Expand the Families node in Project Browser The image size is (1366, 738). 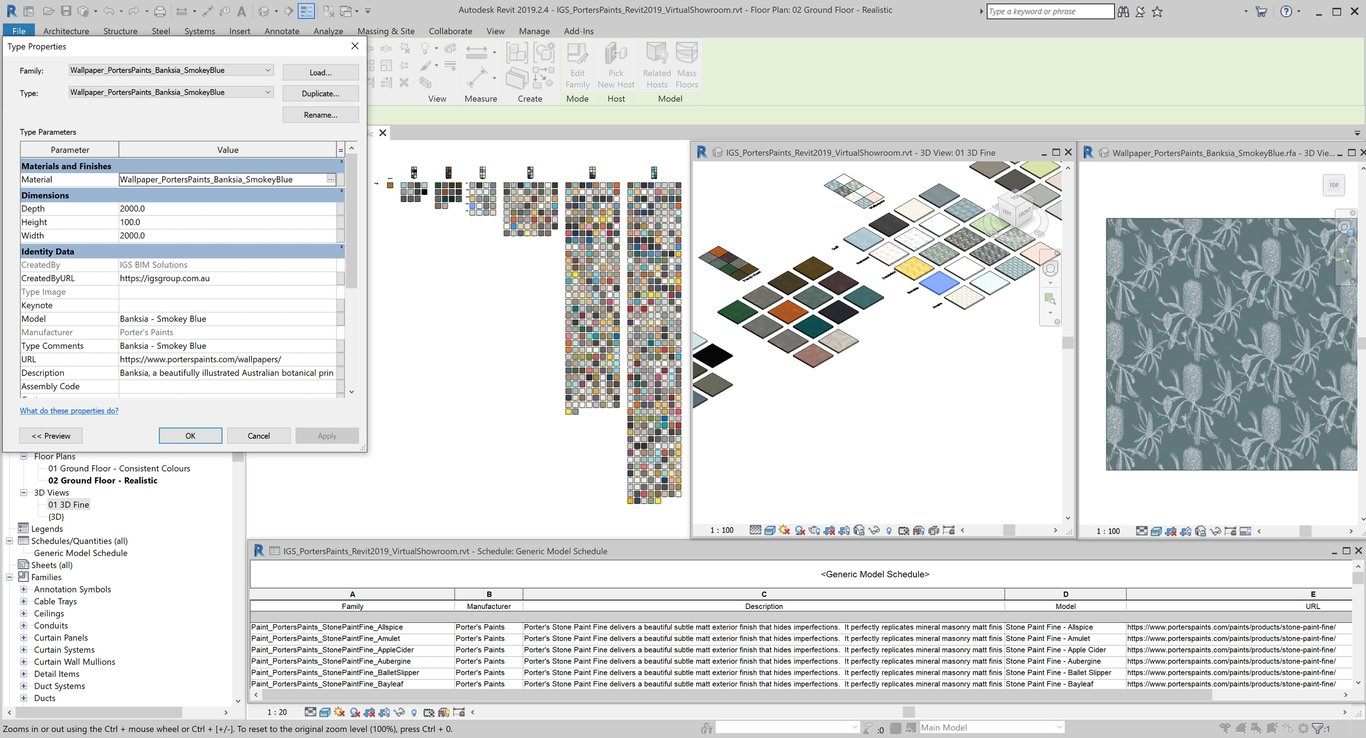point(7,577)
